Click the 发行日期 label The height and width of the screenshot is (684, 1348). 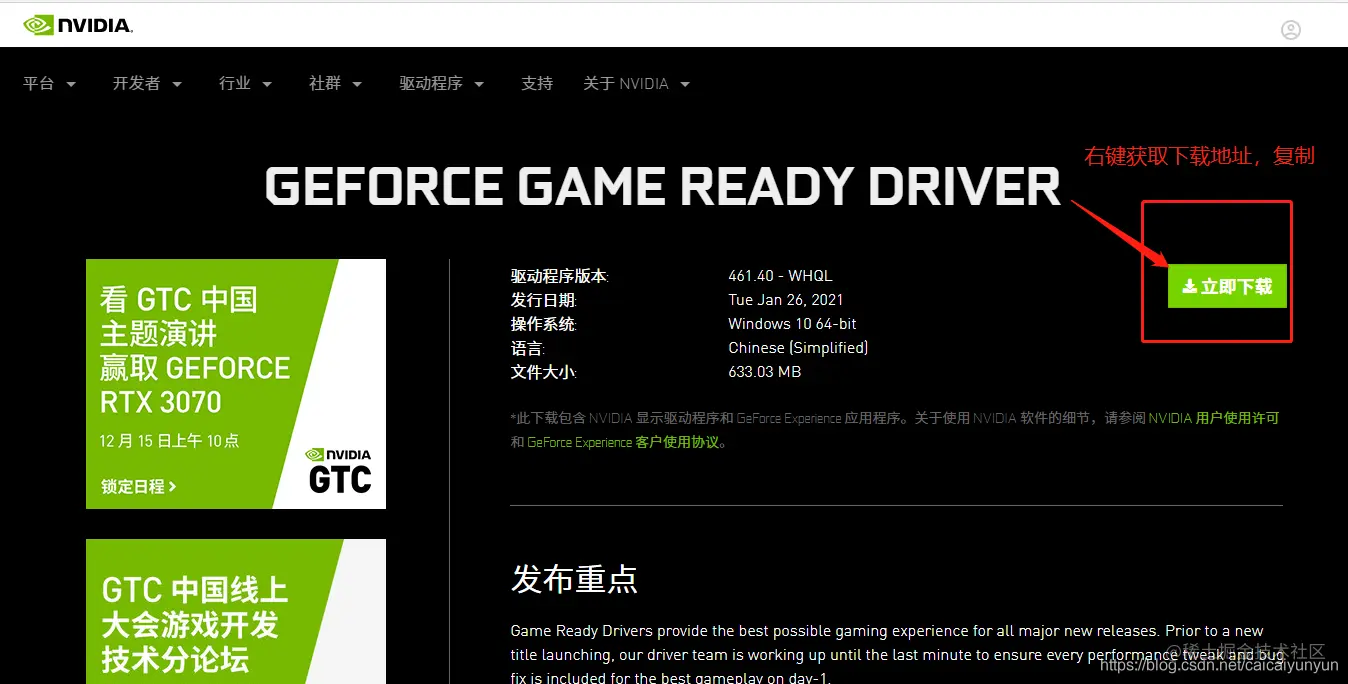click(x=543, y=300)
